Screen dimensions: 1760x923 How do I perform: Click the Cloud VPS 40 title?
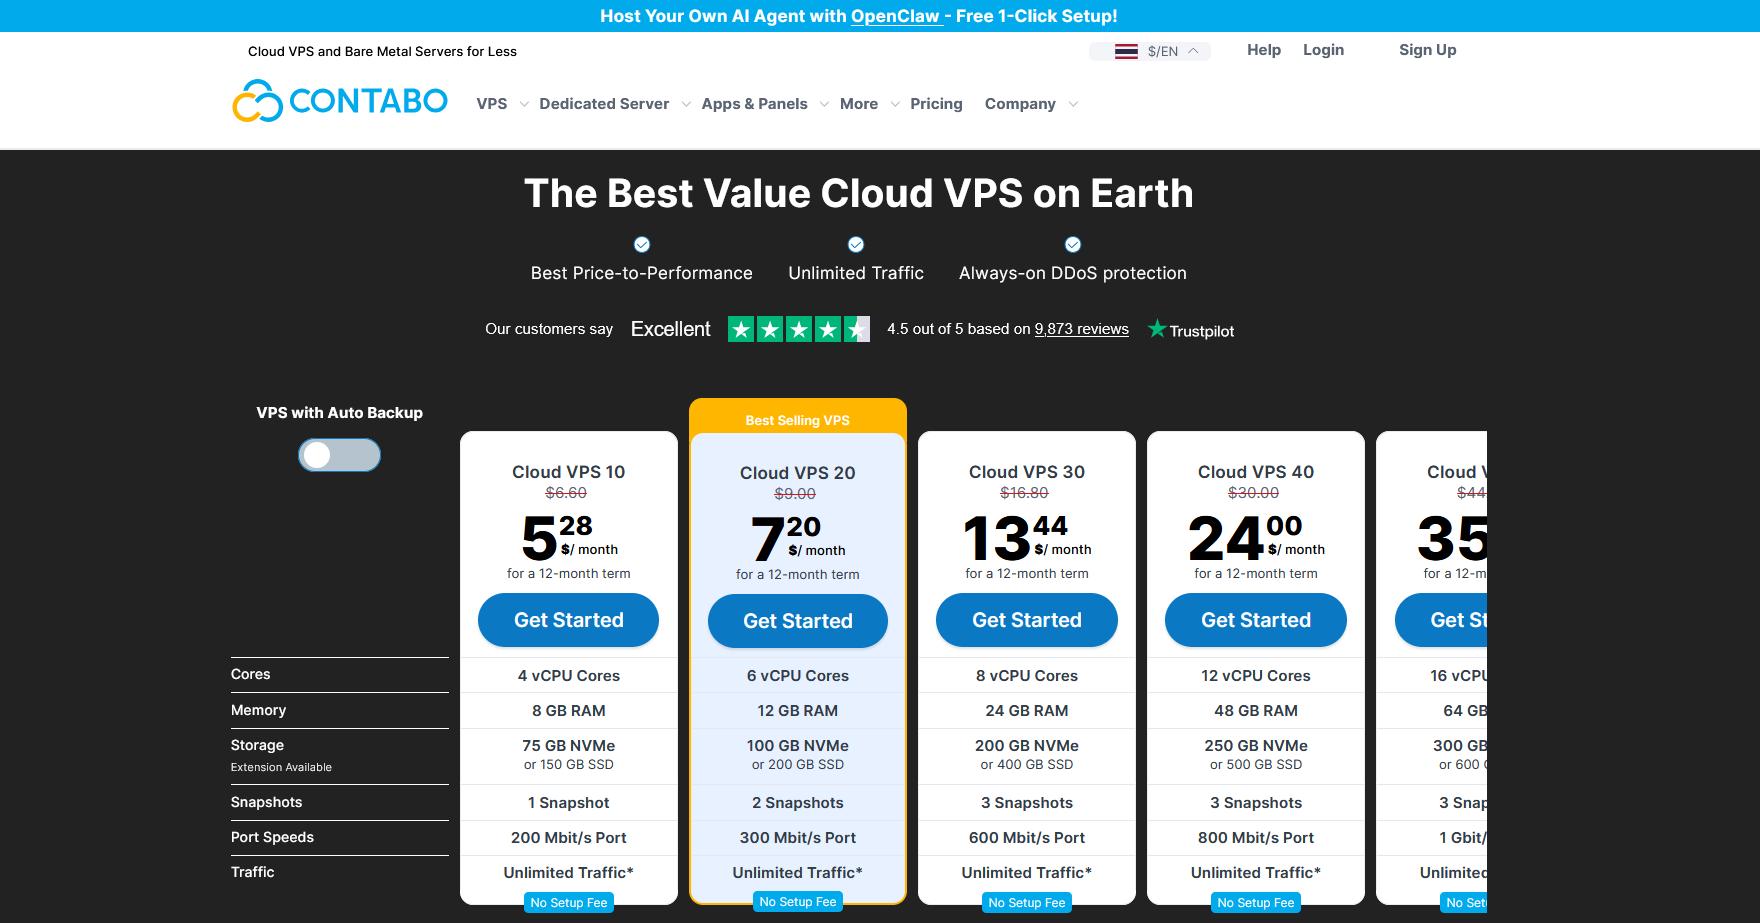1256,472
